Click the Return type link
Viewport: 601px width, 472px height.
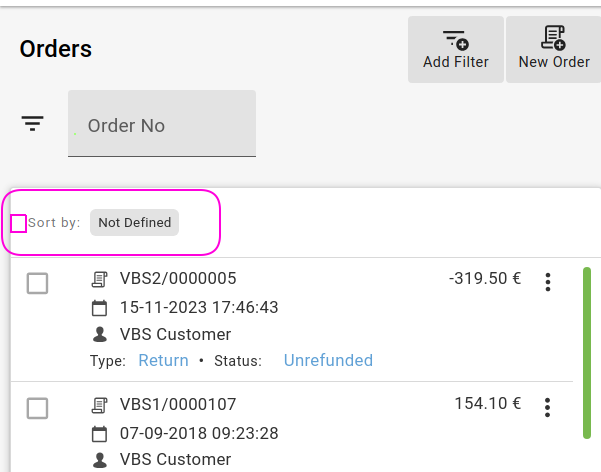[x=163, y=360]
